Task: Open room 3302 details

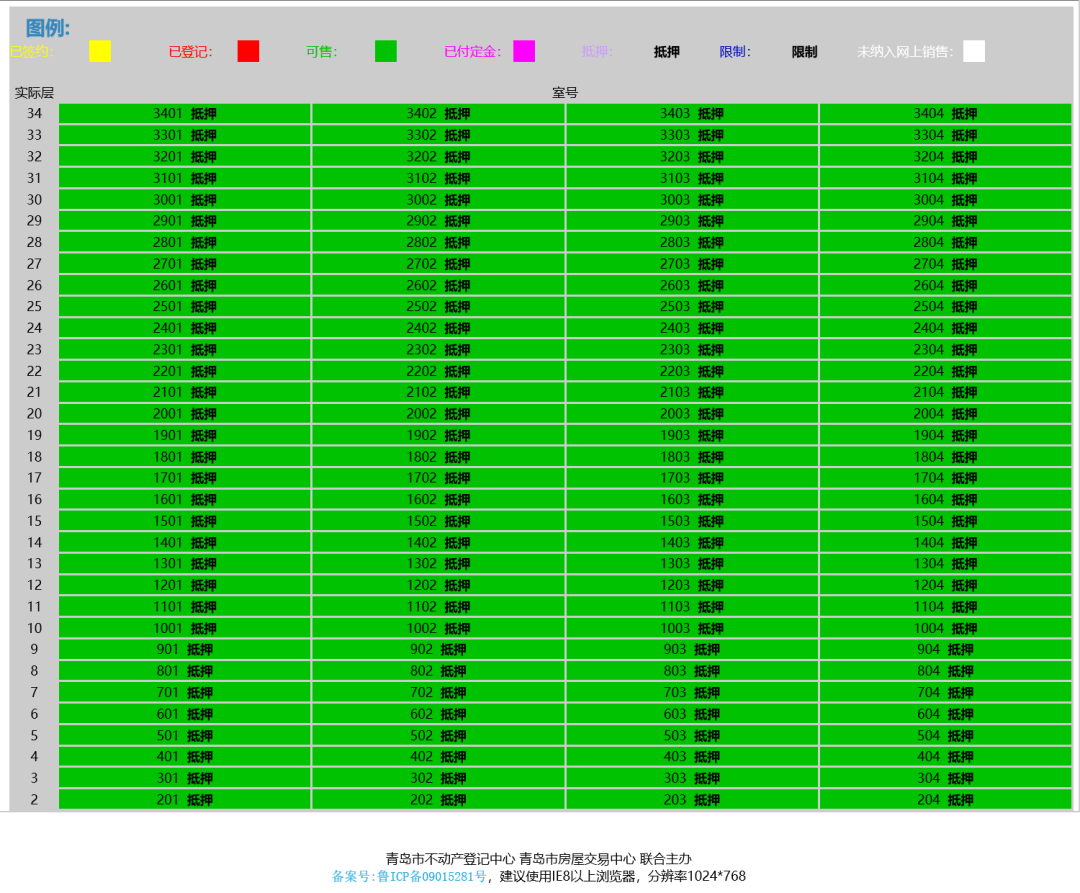Action: click(438, 135)
